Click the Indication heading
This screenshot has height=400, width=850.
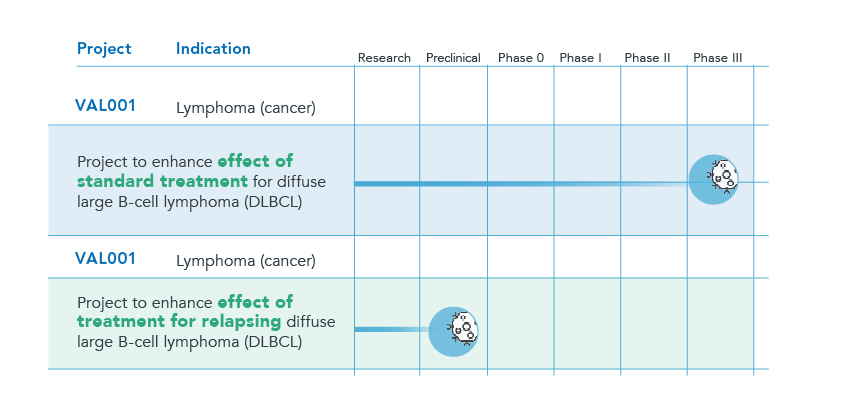click(x=213, y=49)
